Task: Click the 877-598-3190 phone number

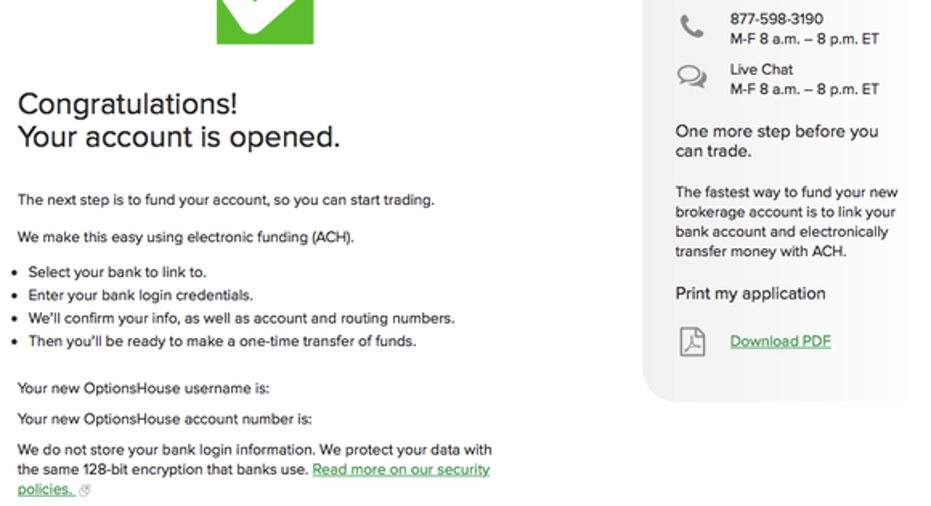Action: point(777,19)
